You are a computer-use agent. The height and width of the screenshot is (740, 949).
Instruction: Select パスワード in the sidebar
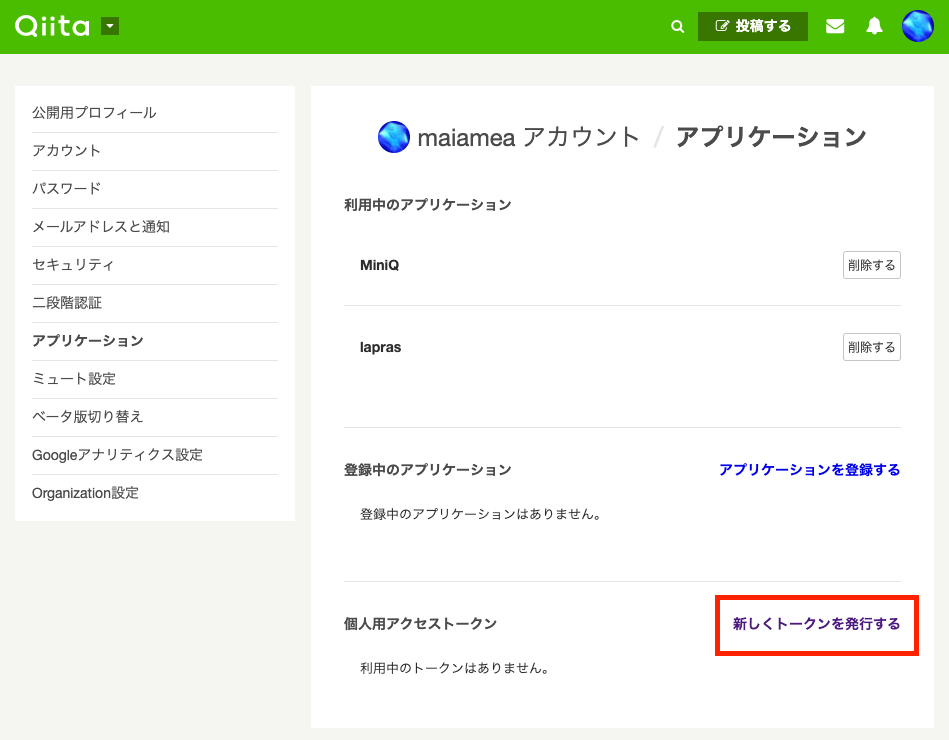67,189
